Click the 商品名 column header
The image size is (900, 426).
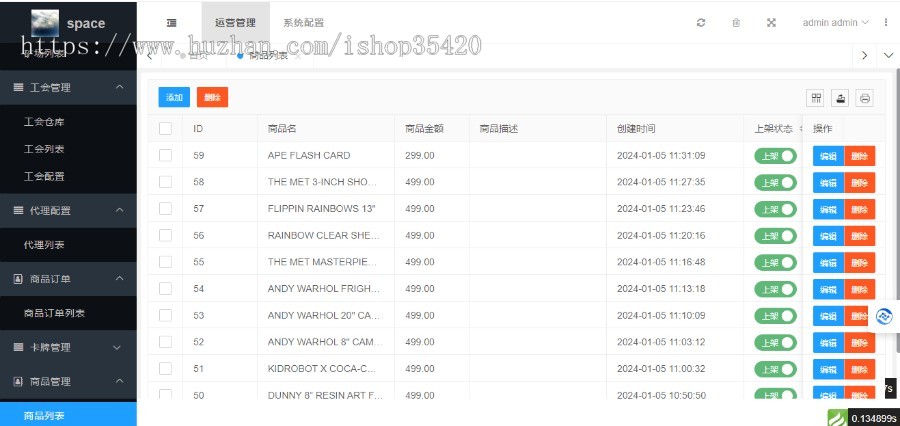[282, 129]
